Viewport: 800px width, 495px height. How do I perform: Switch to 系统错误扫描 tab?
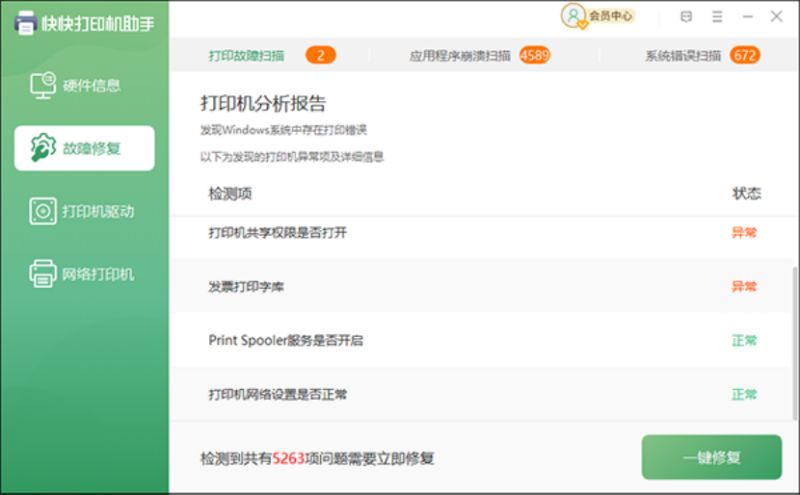click(x=682, y=56)
